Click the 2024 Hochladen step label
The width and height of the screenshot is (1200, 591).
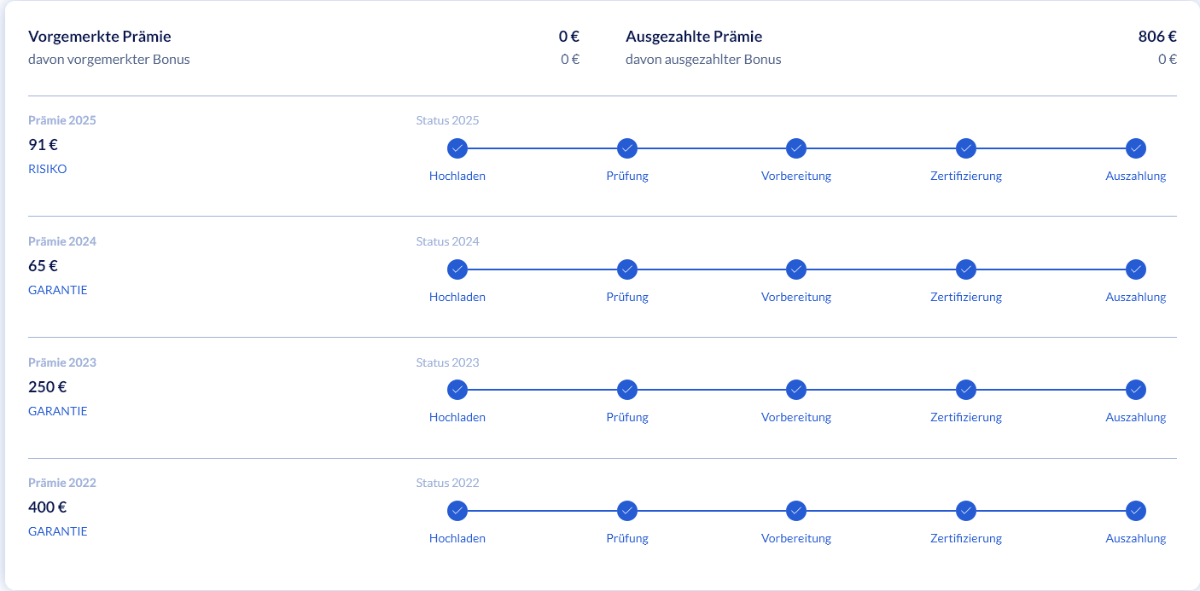(x=457, y=297)
